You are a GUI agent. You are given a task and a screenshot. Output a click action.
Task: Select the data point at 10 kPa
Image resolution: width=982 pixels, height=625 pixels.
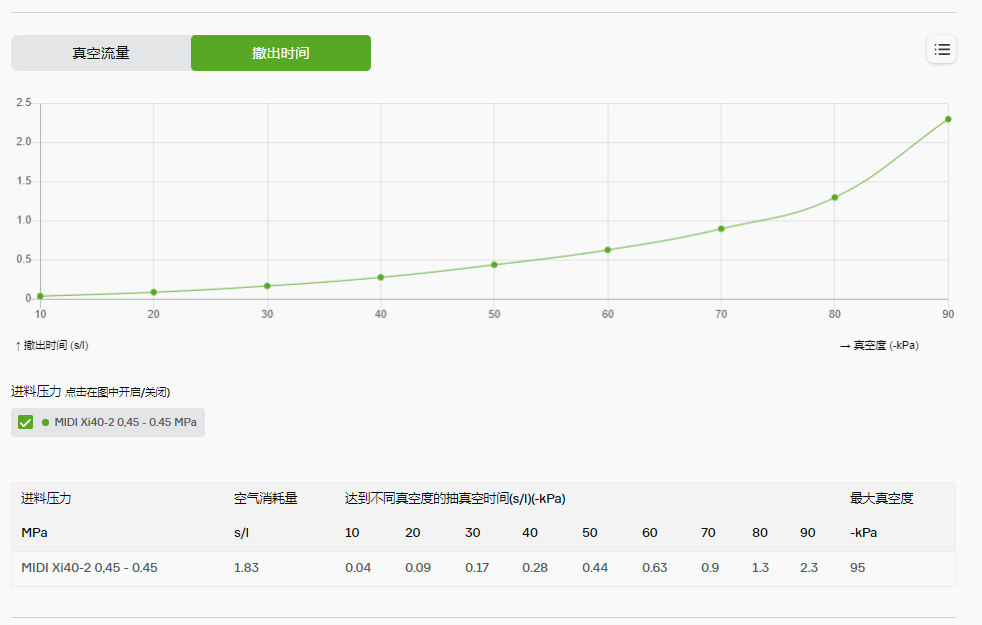40,295
